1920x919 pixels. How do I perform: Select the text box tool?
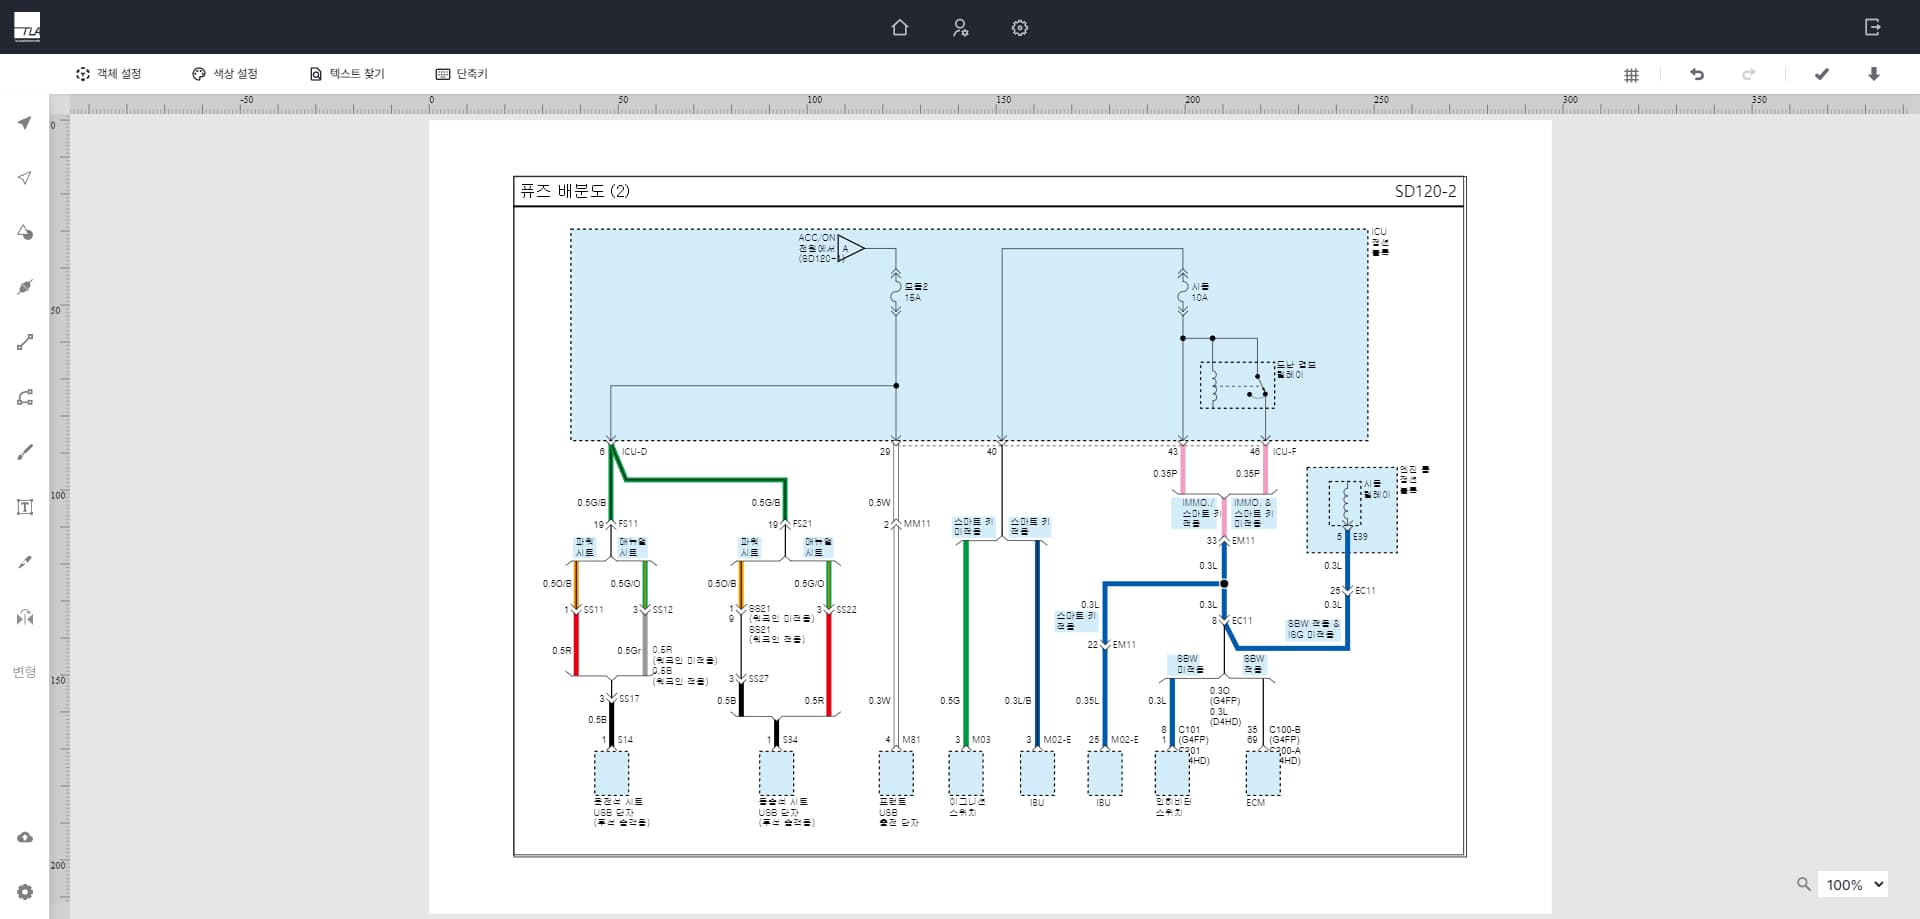pyautogui.click(x=25, y=507)
